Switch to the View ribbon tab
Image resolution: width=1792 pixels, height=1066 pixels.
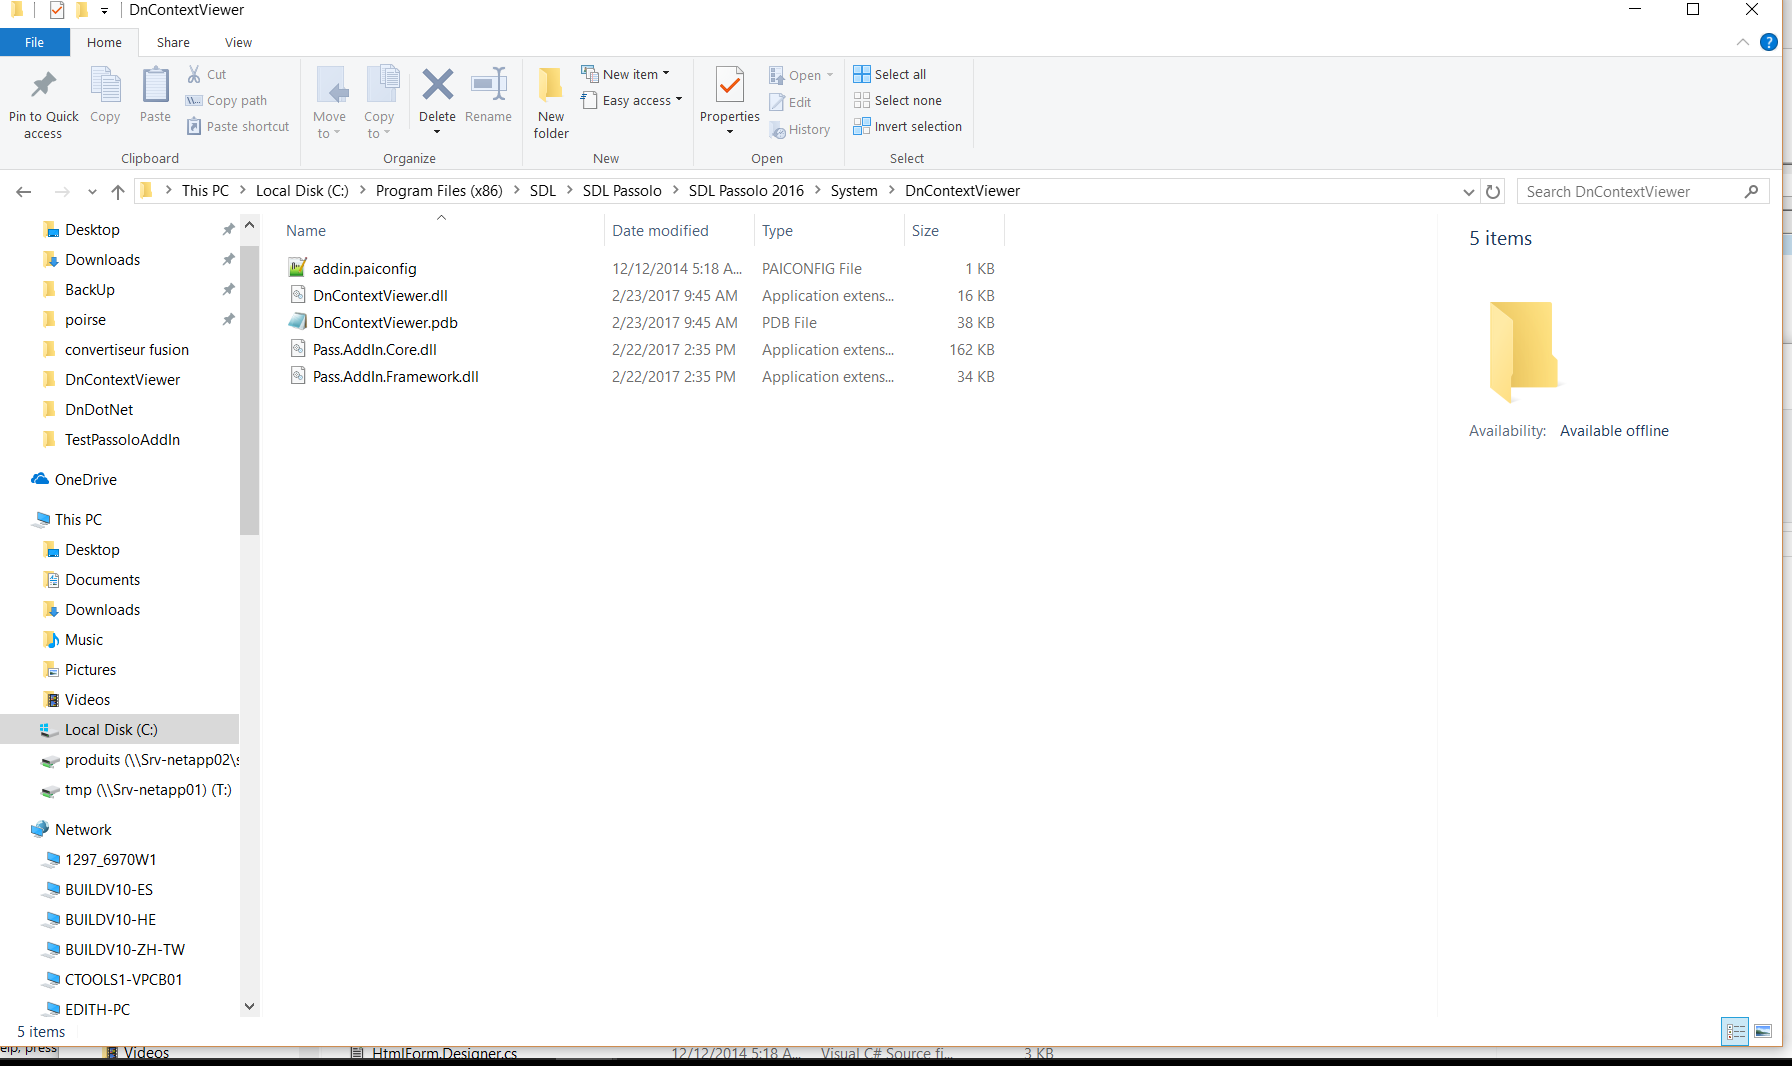(x=238, y=42)
